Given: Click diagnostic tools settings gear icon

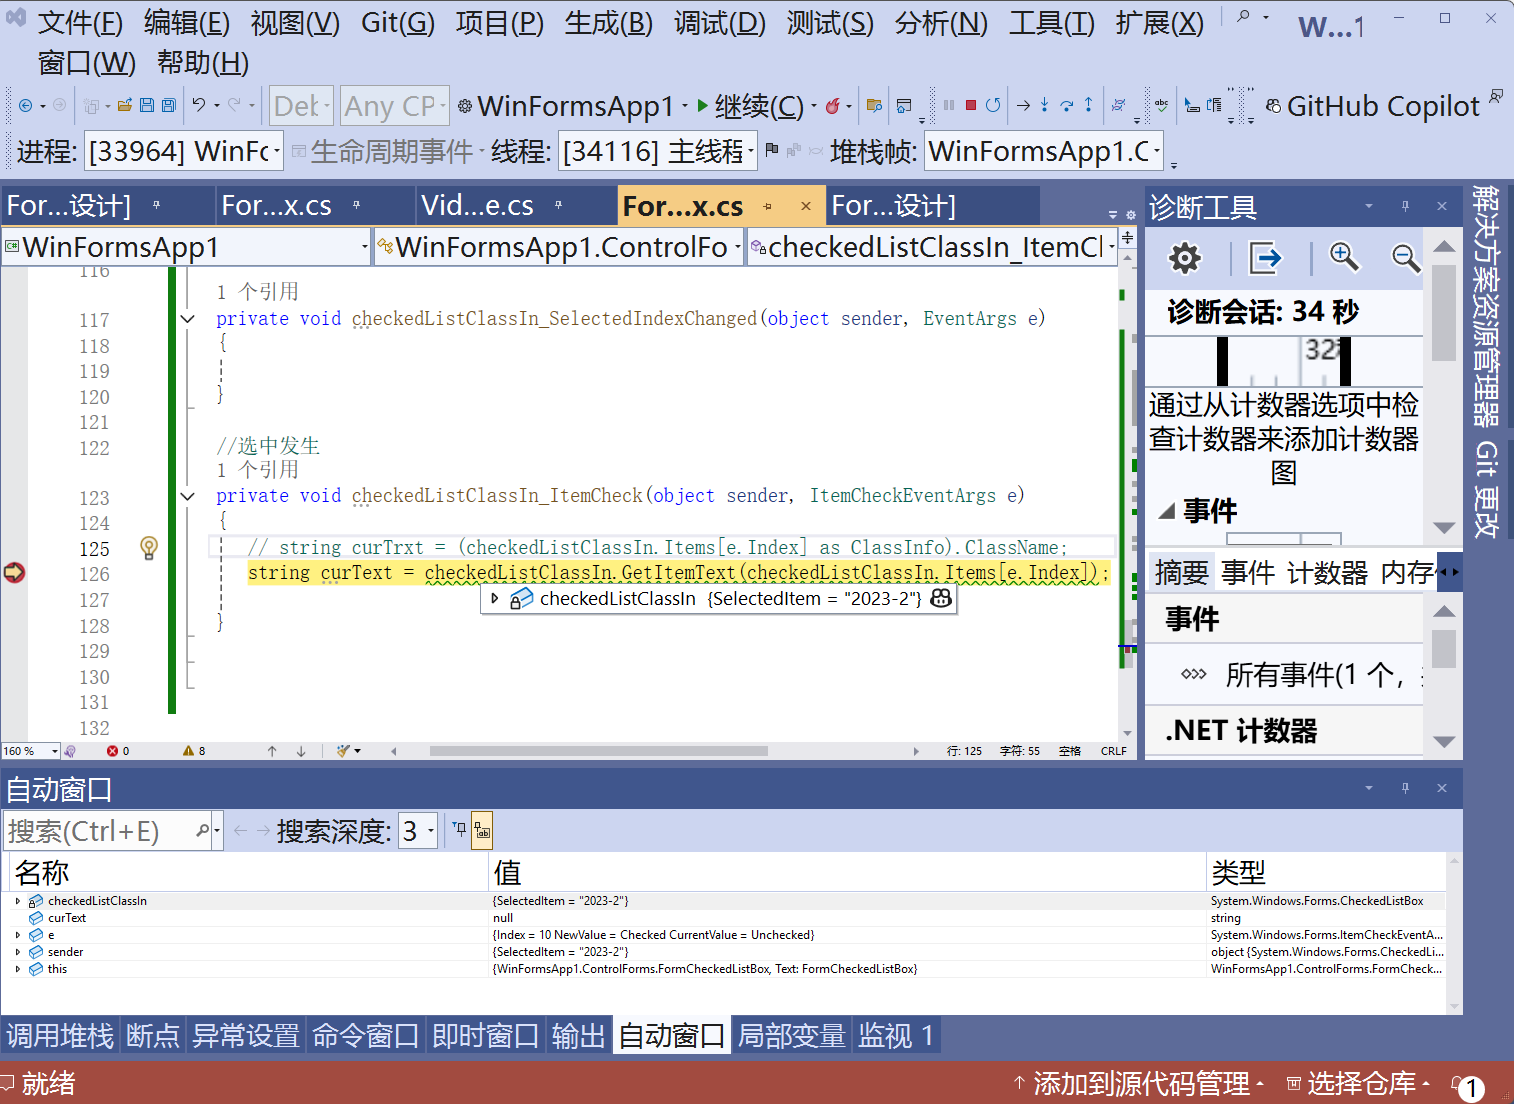Looking at the screenshot, I should [1185, 258].
